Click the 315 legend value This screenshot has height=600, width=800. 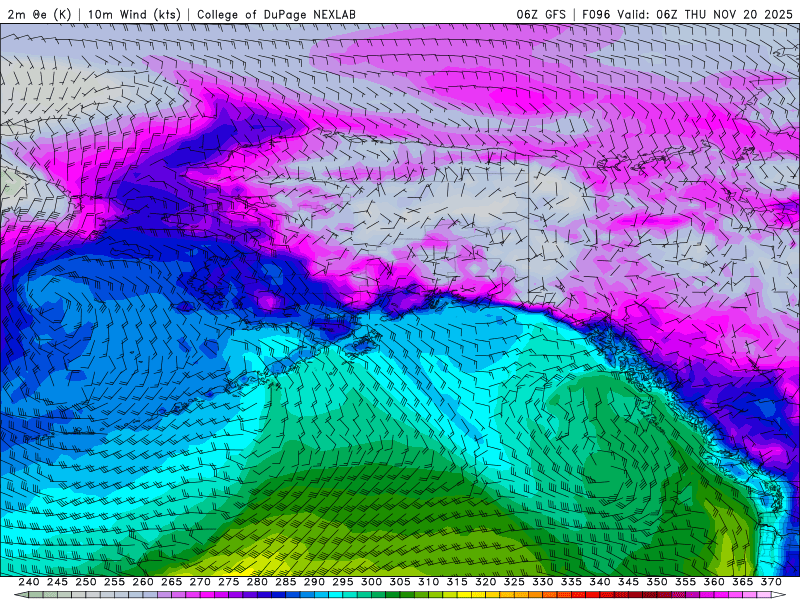coord(457,582)
